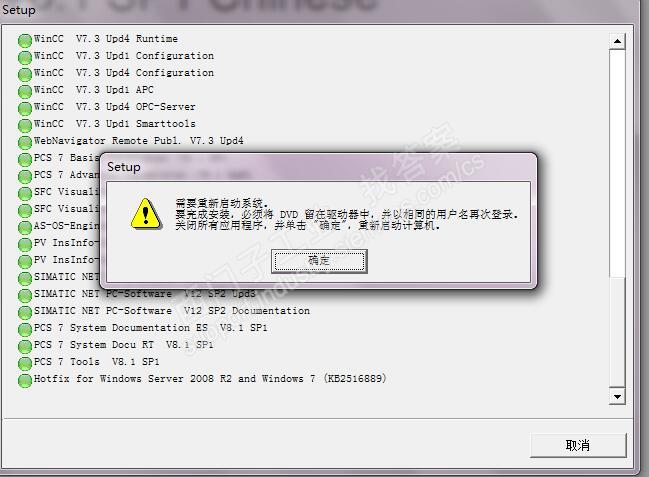The image size is (649, 477).
Task: Select text 'WinCC V7.3 Upd4 Configuration'
Action: pyautogui.click(x=124, y=72)
